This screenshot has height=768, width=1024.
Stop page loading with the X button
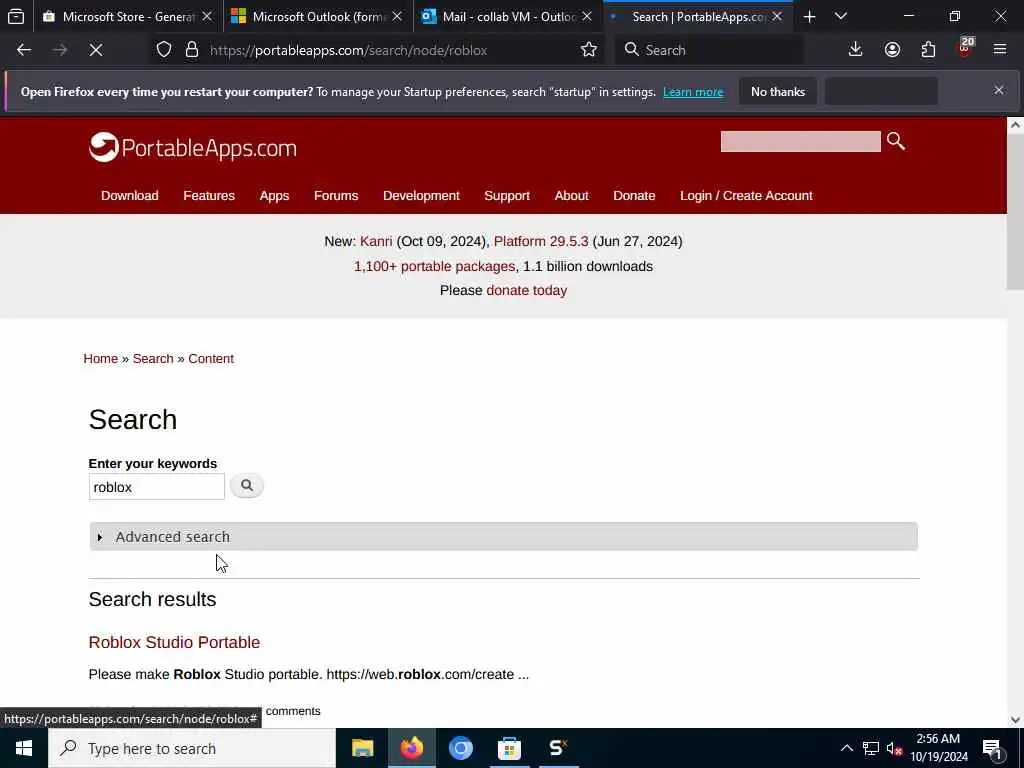tap(96, 50)
